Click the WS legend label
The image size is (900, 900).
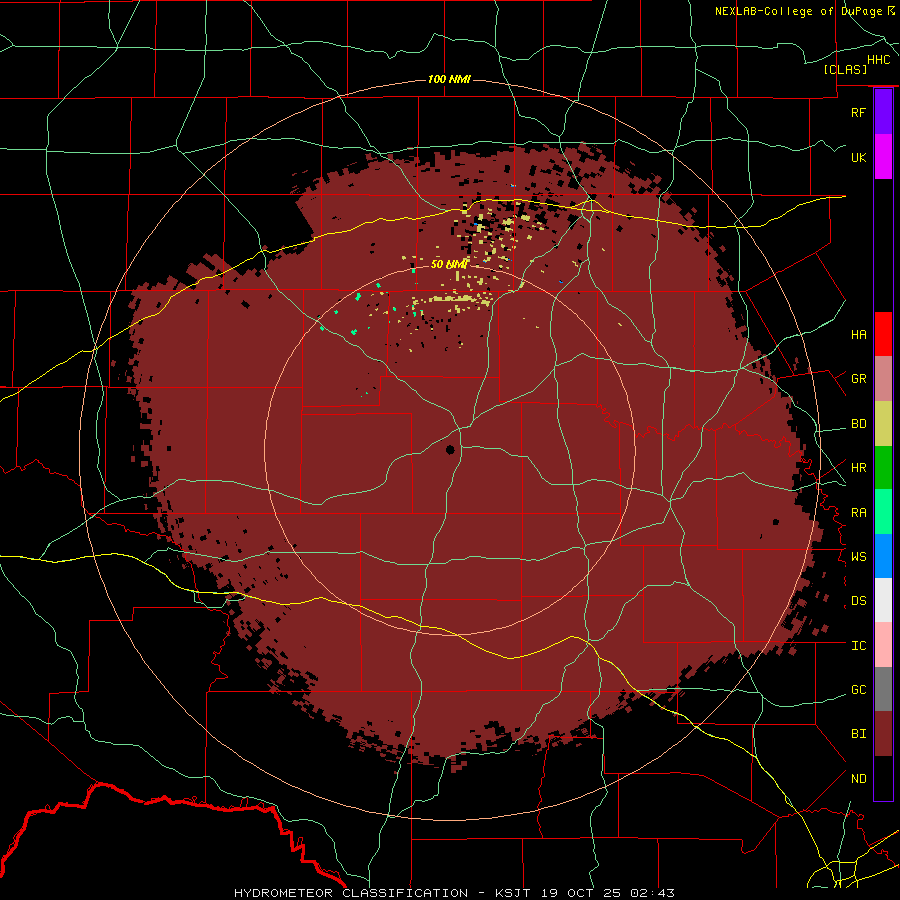pos(858,557)
